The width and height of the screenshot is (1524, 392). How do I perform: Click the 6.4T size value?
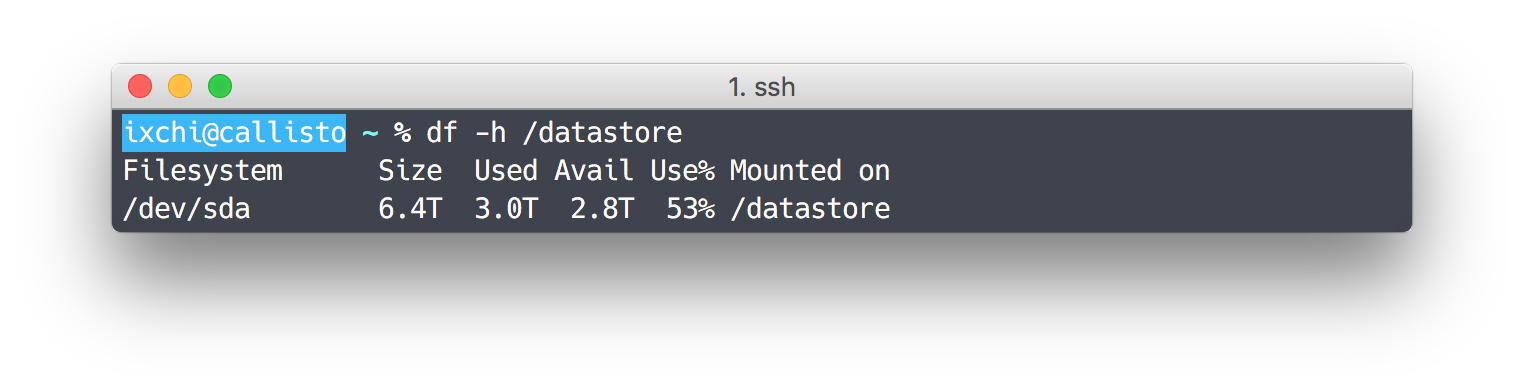pyautogui.click(x=410, y=210)
